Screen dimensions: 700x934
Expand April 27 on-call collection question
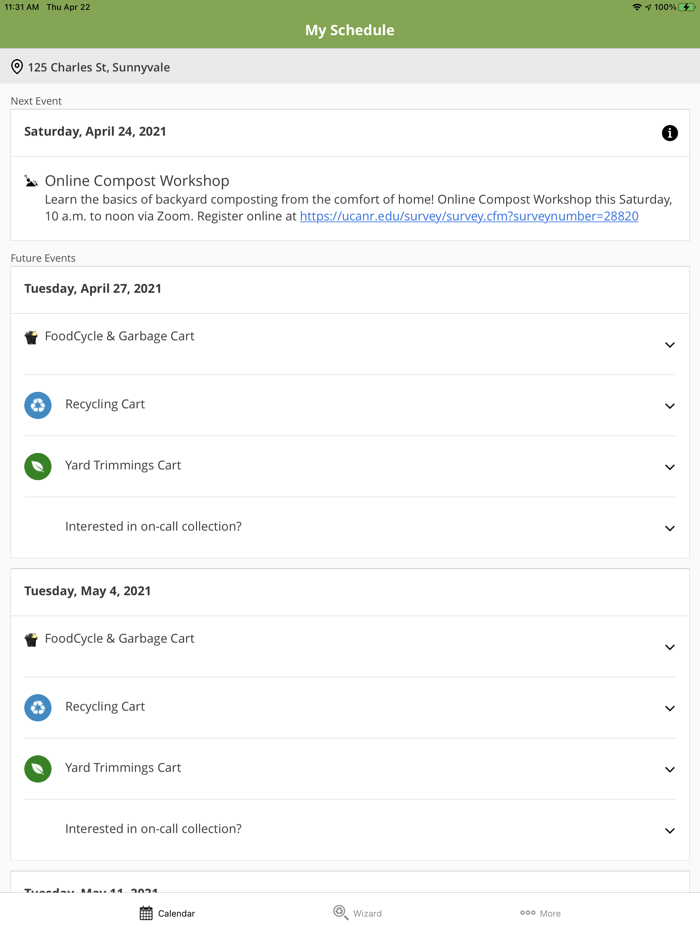click(x=670, y=528)
